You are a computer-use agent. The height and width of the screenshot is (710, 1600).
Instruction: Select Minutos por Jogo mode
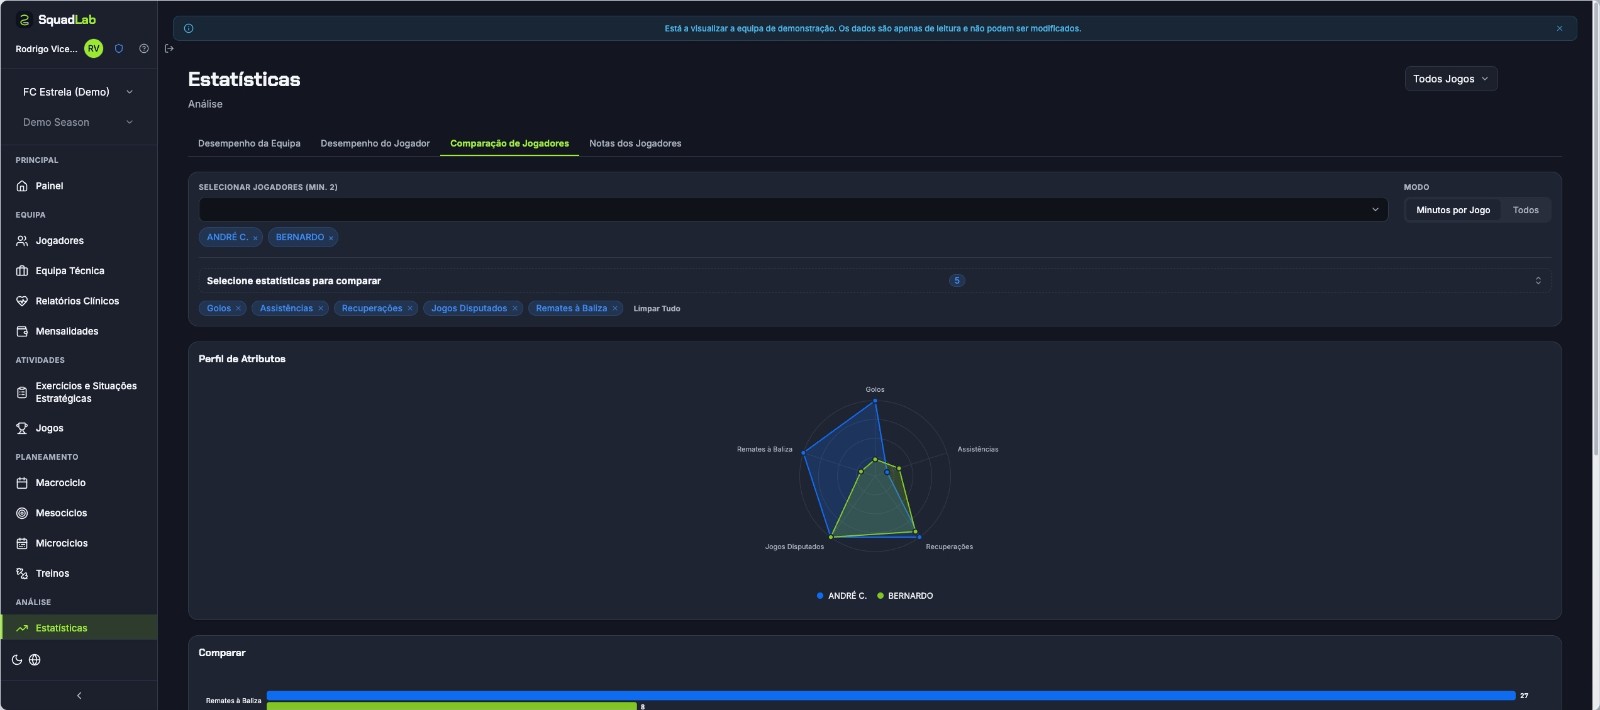(1453, 210)
